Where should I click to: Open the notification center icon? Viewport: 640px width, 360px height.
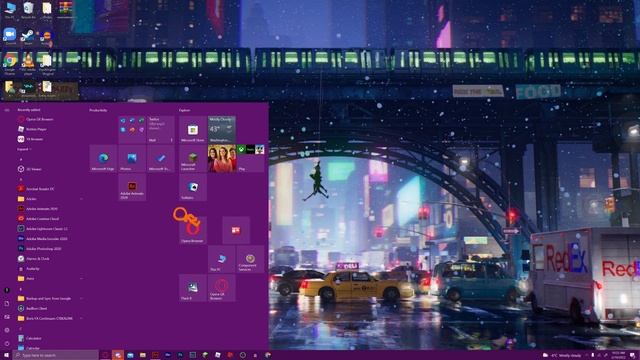coord(632,355)
